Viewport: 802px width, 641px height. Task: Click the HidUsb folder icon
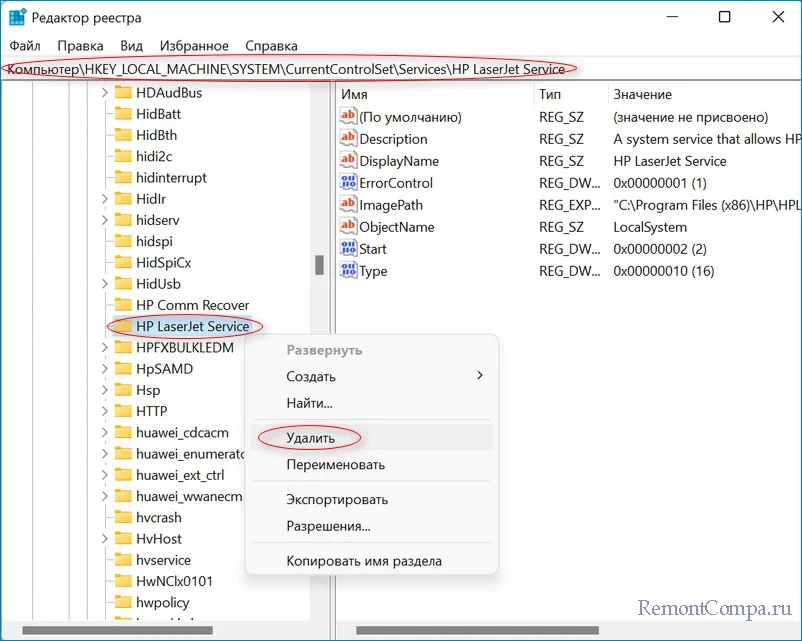click(x=123, y=284)
